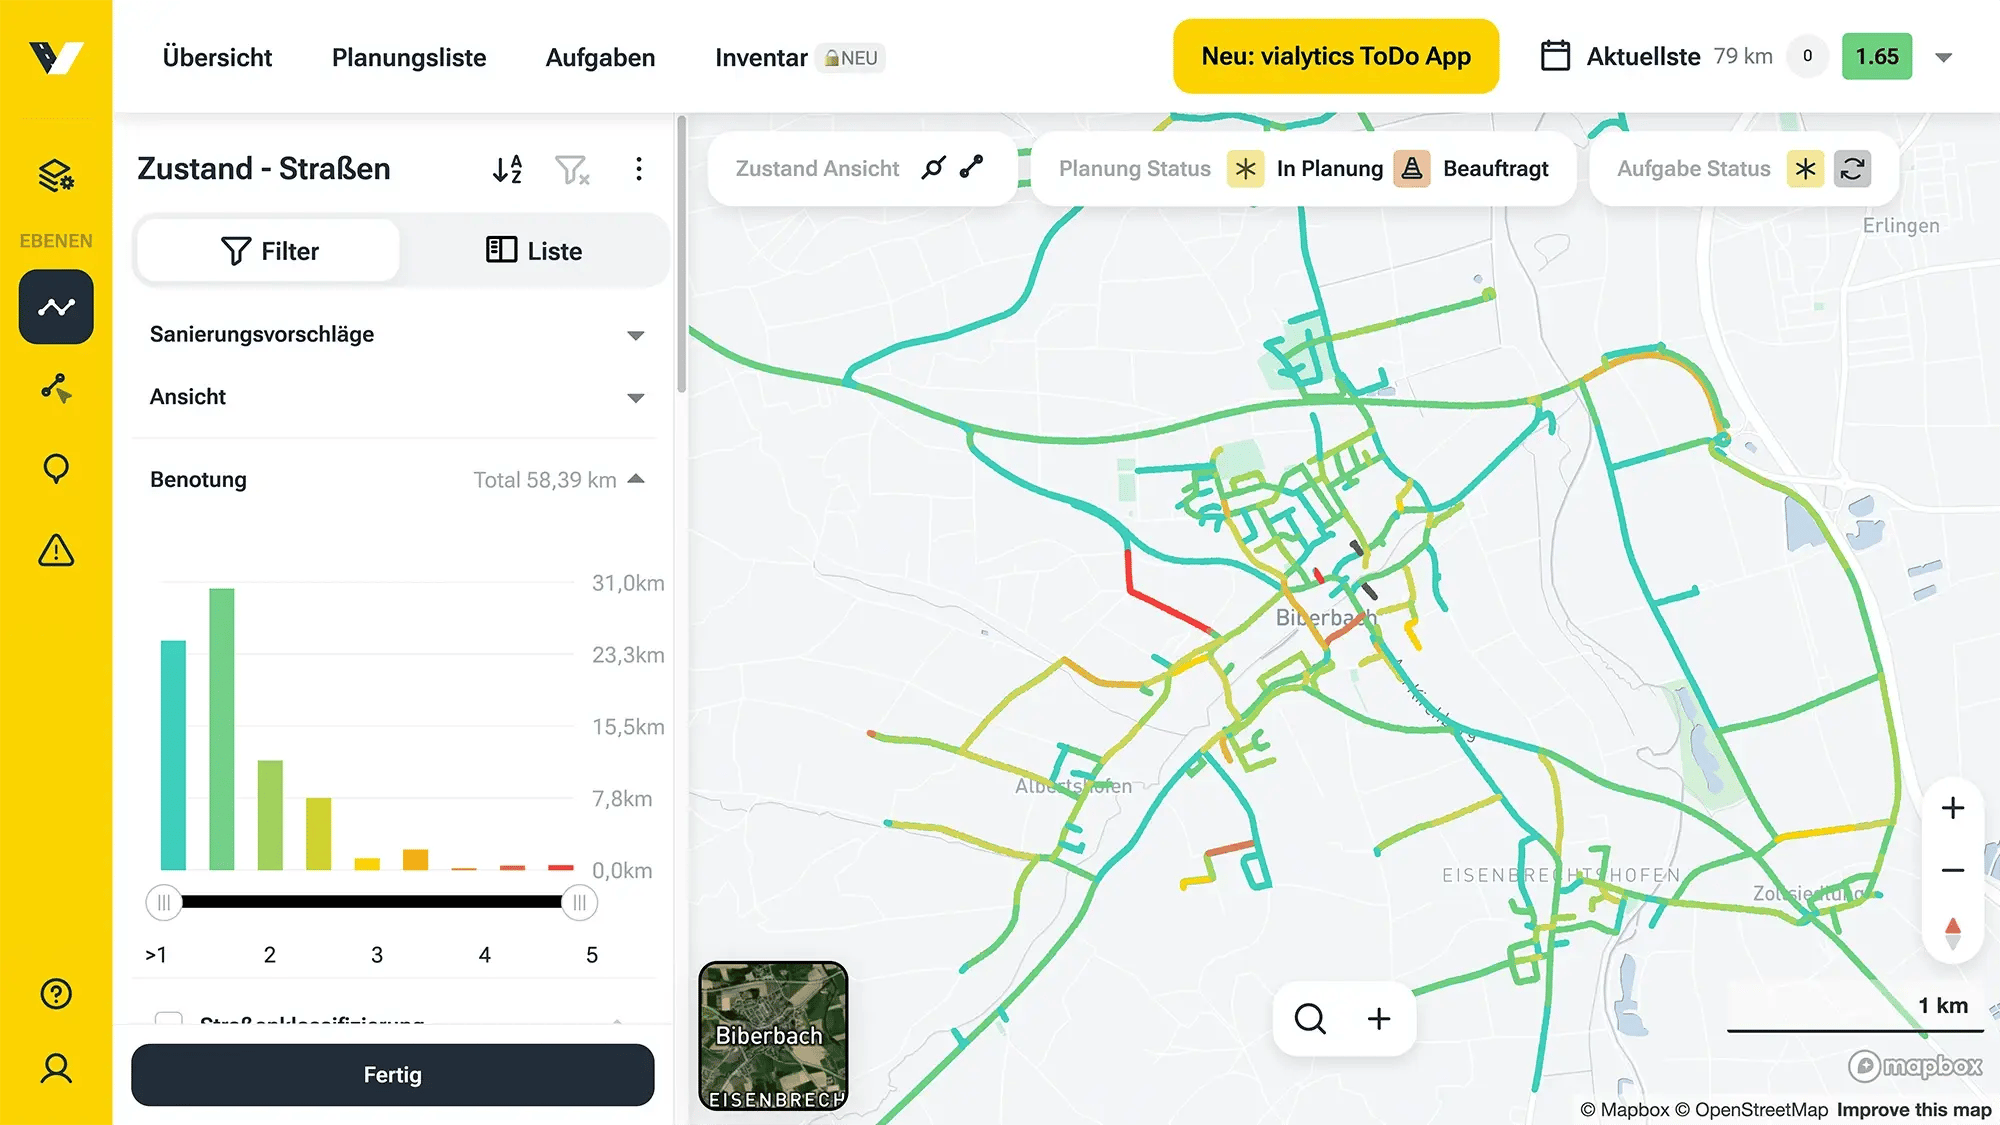
Task: Click the map search magnifier icon
Action: (1310, 1019)
